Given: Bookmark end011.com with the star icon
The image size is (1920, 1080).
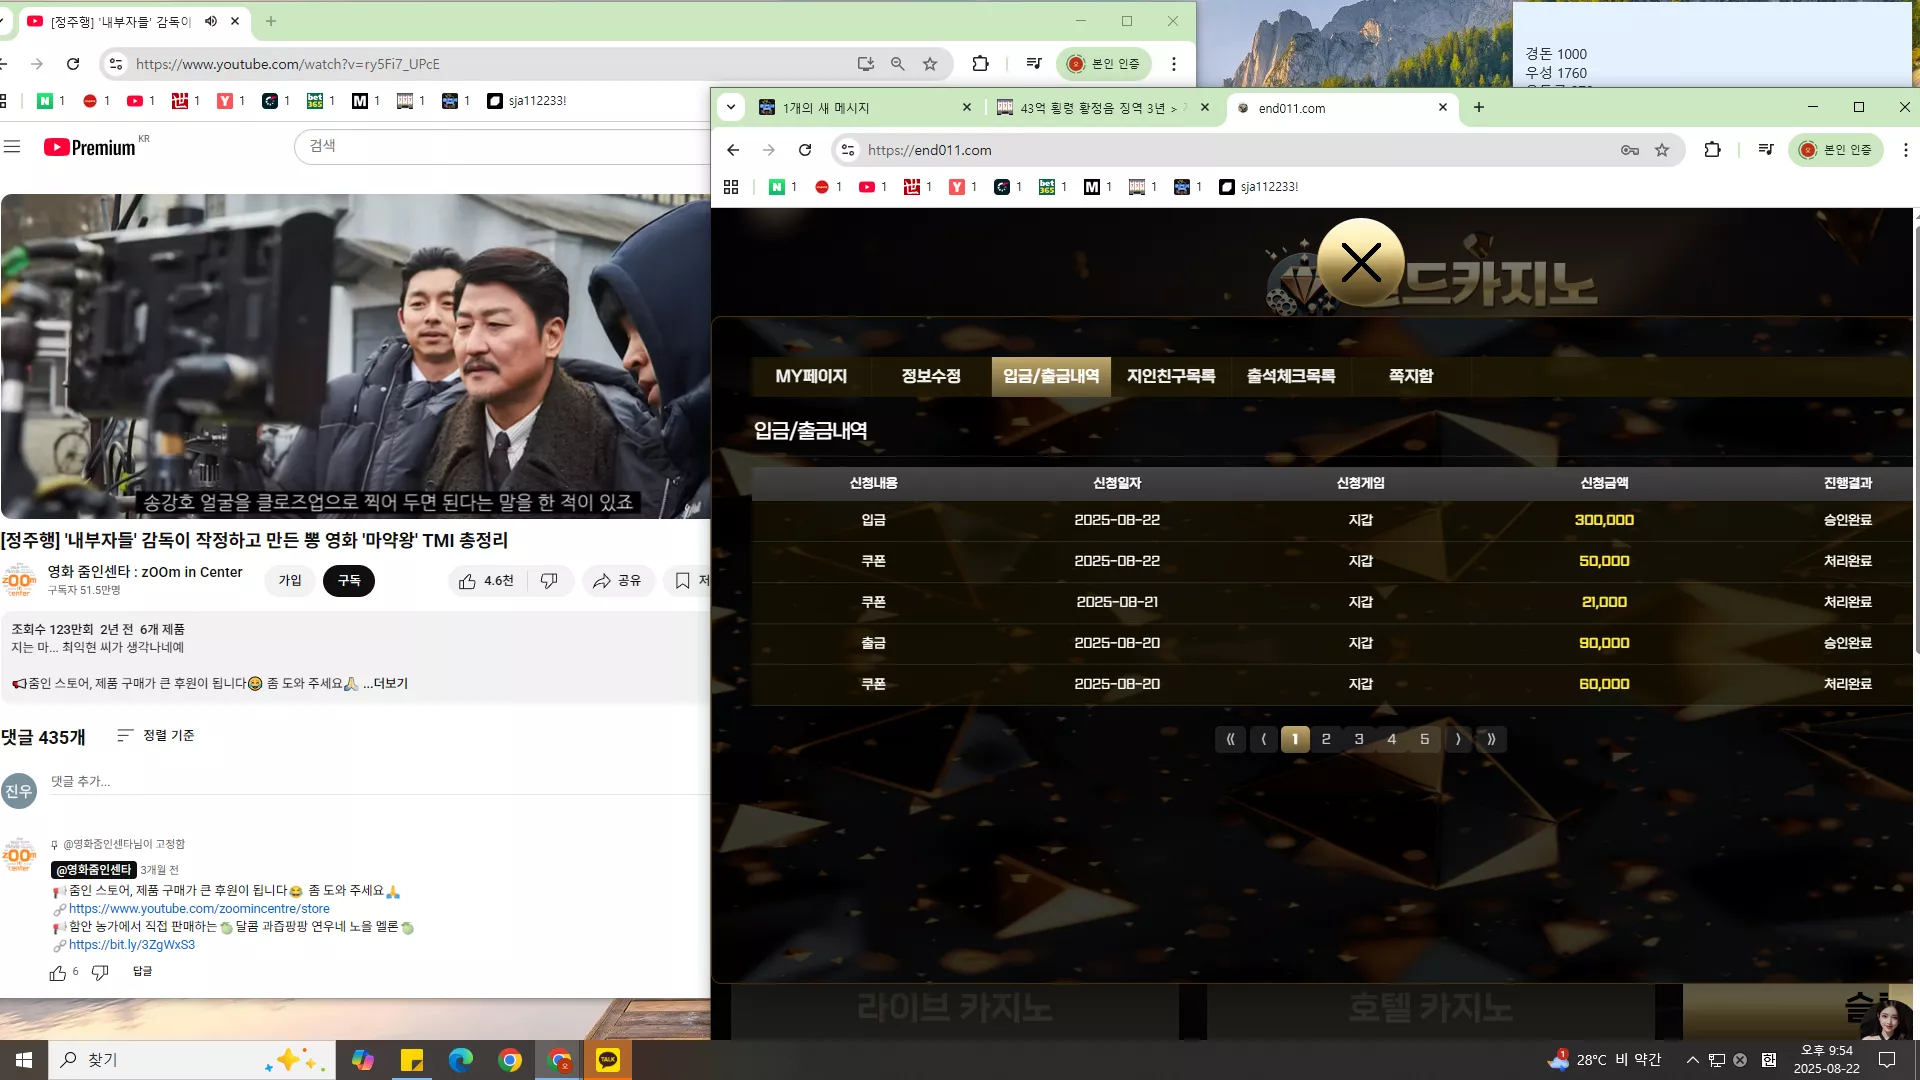Looking at the screenshot, I should (1662, 150).
